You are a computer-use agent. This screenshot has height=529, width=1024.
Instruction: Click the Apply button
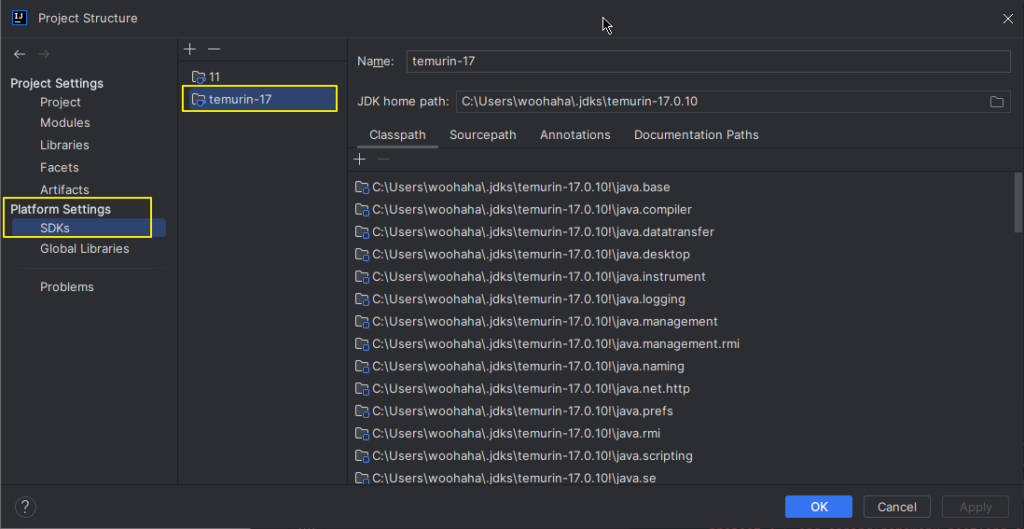tap(975, 507)
